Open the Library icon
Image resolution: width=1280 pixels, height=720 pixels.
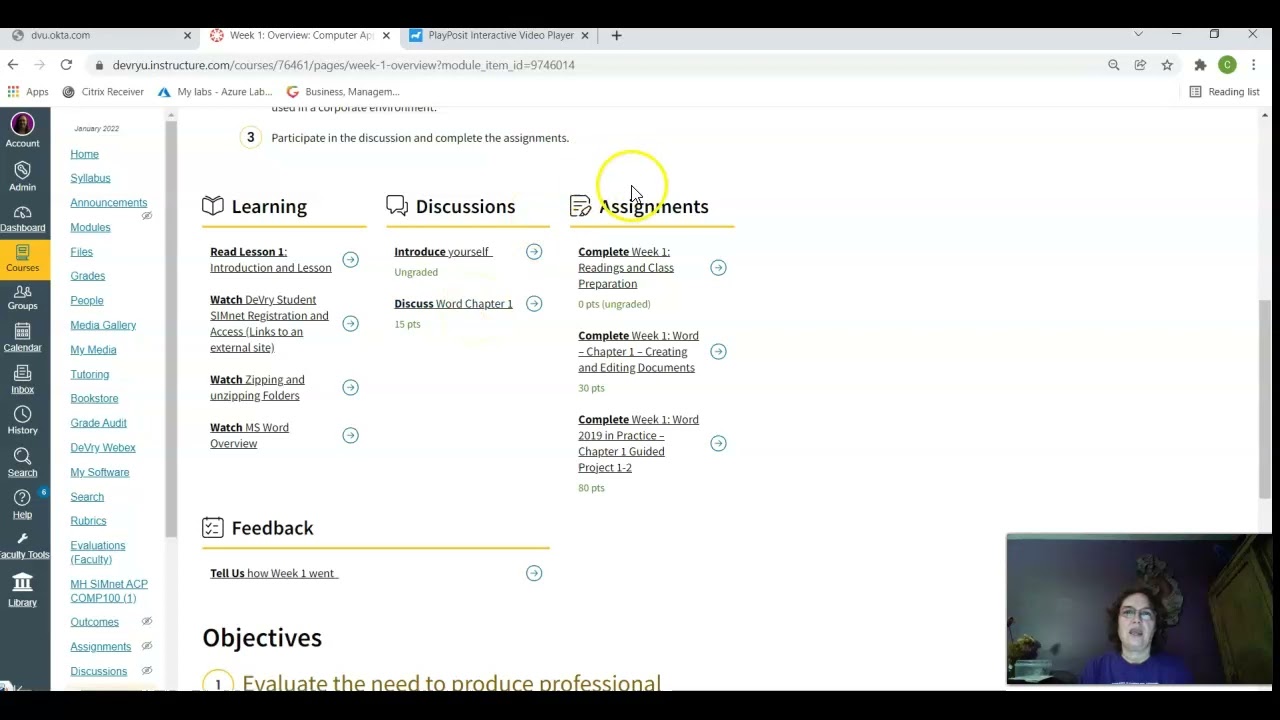[x=22, y=589]
